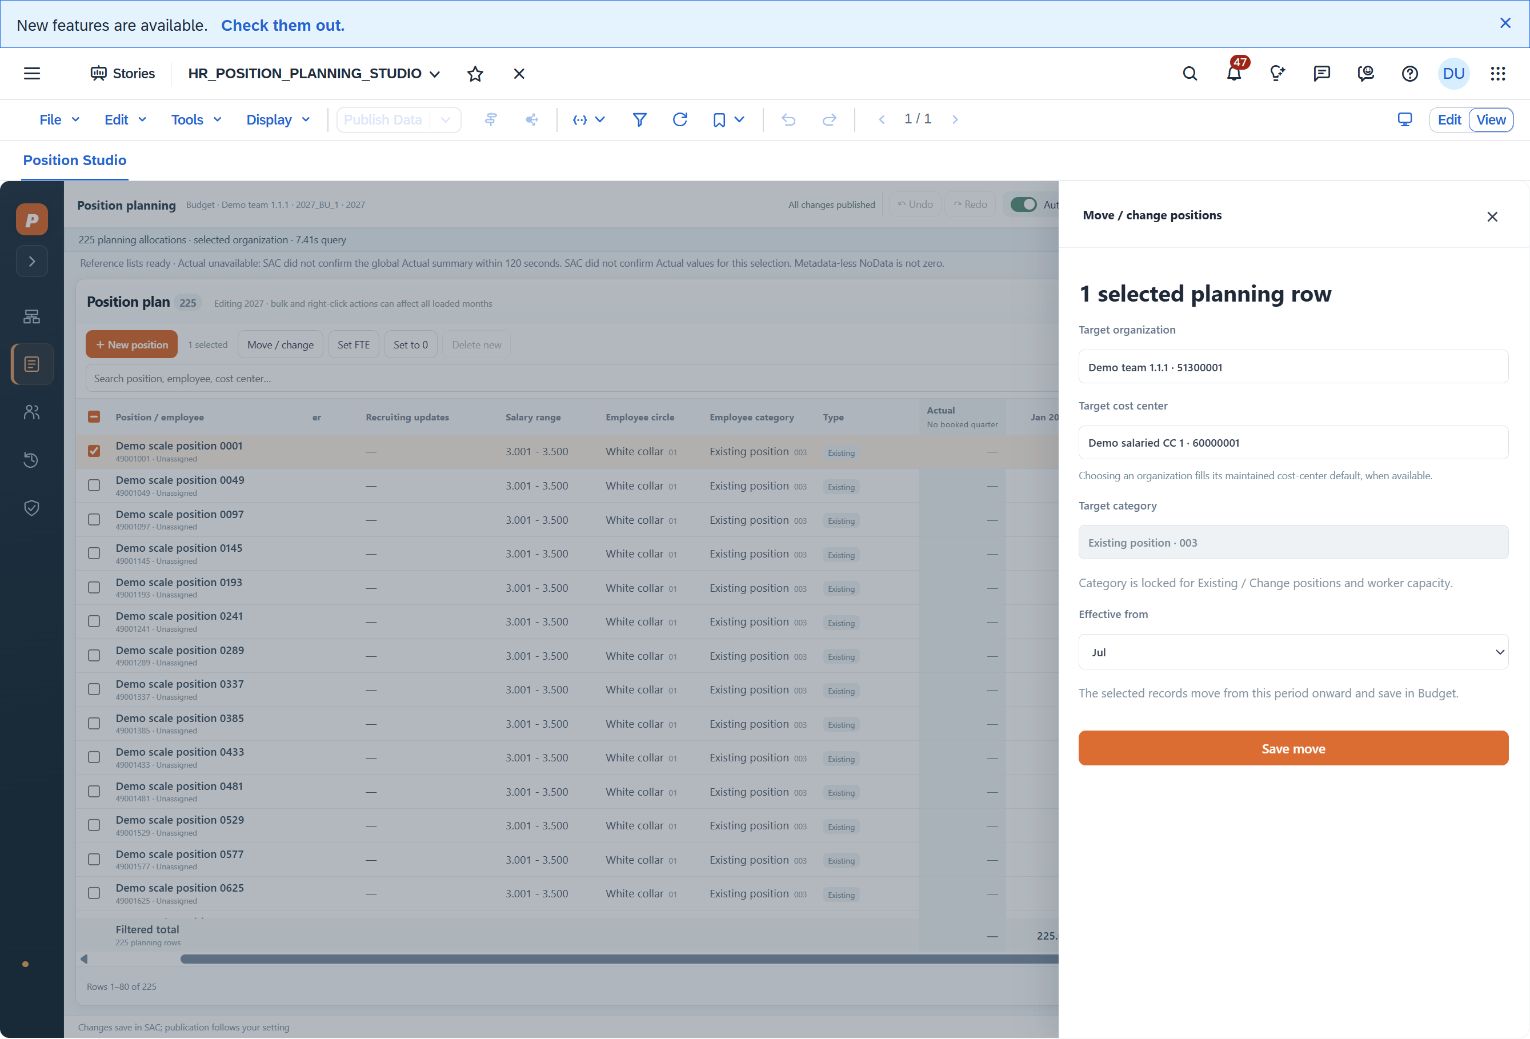Open the Display menu

(278, 119)
